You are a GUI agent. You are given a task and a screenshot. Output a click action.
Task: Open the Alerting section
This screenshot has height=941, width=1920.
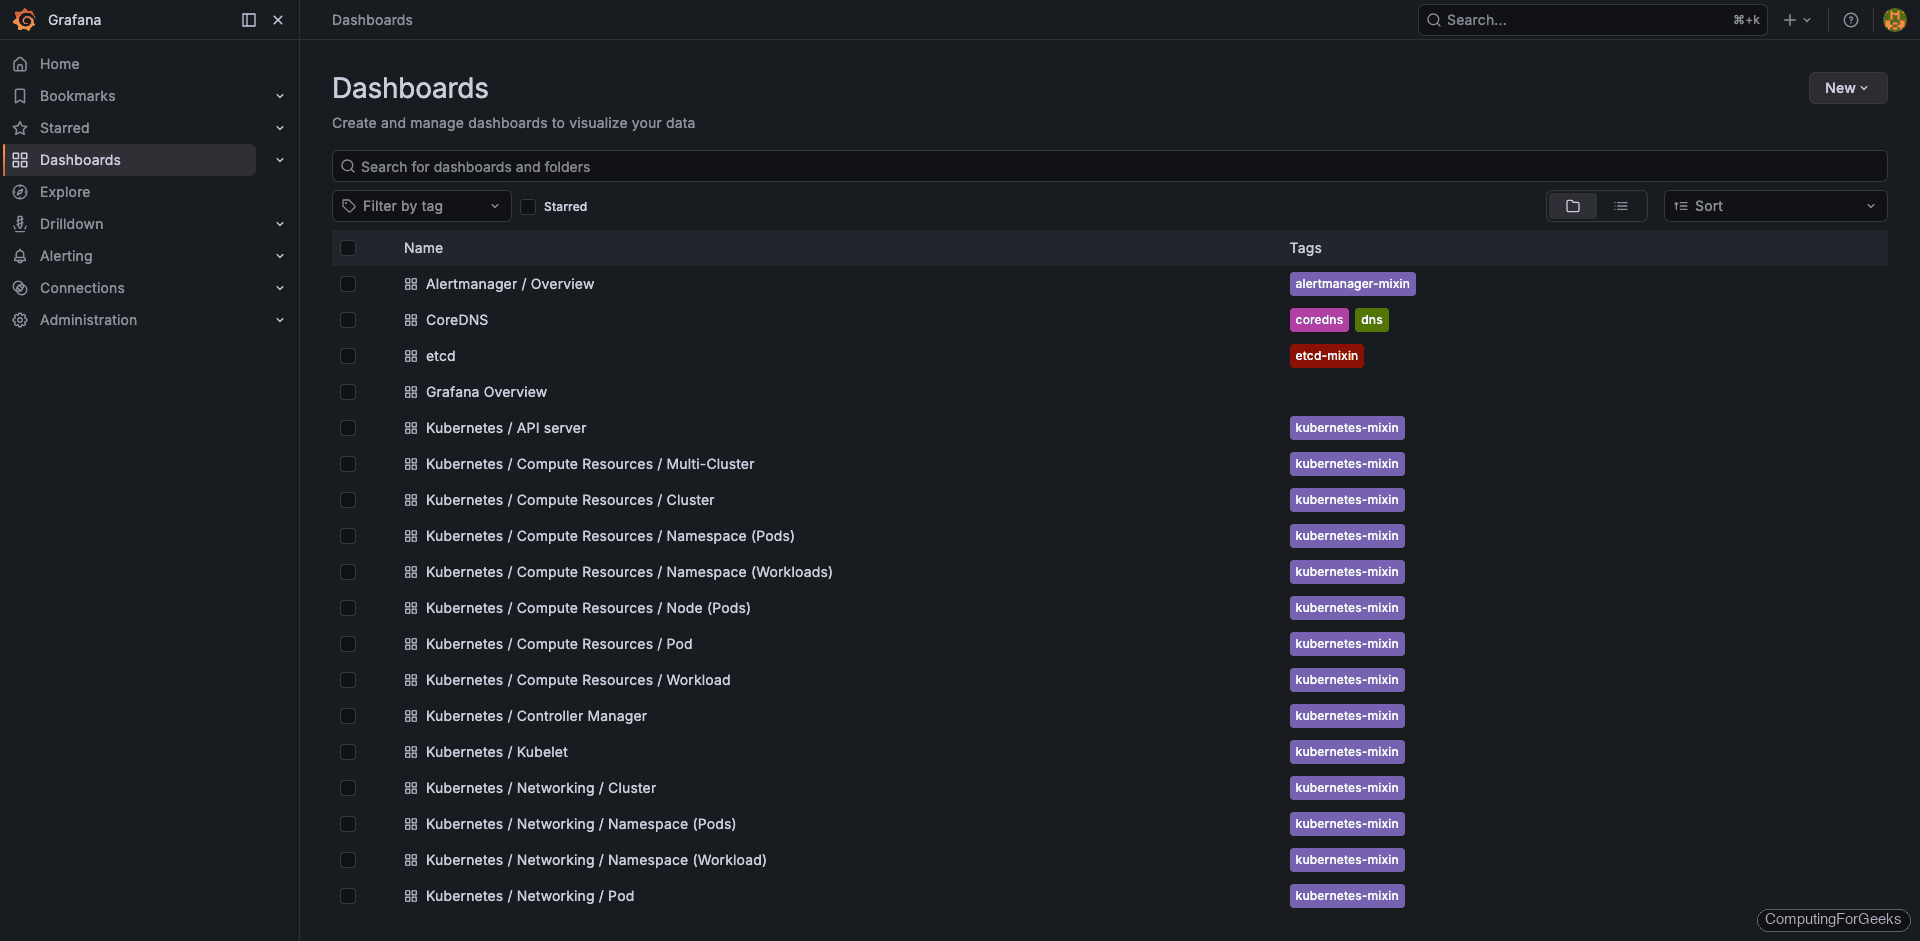[65, 256]
